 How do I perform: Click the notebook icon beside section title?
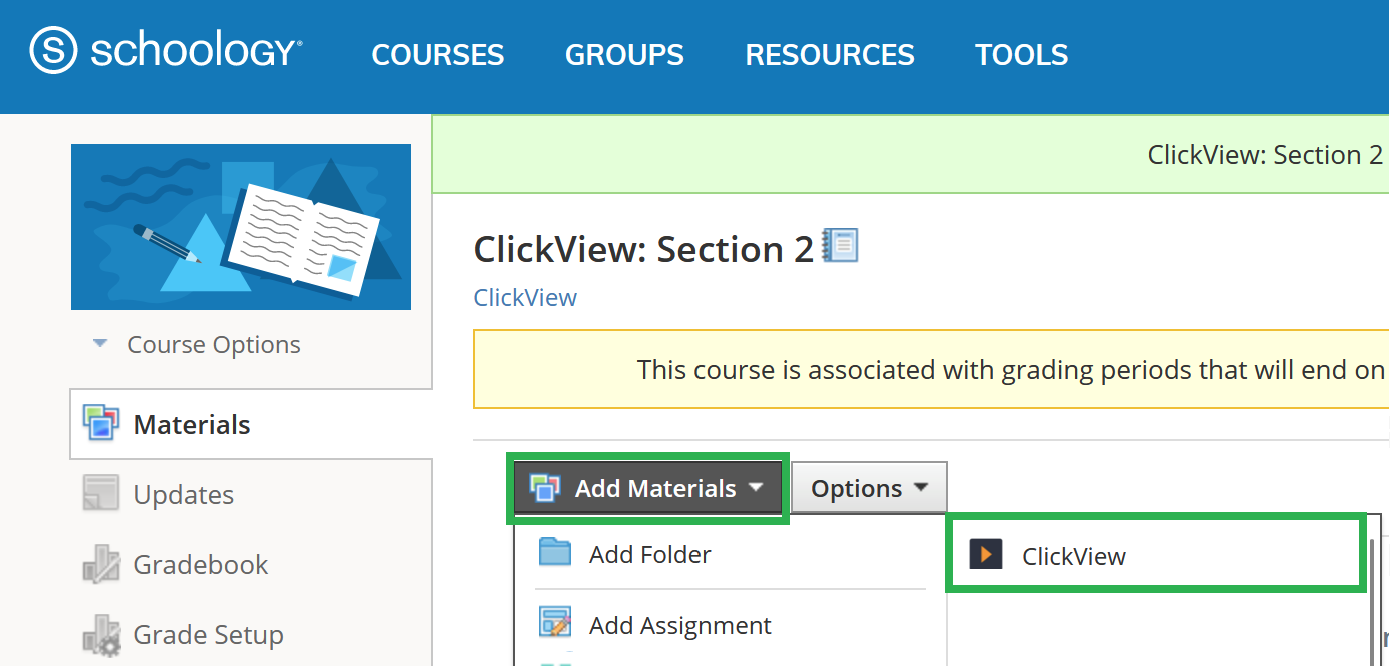pos(840,245)
